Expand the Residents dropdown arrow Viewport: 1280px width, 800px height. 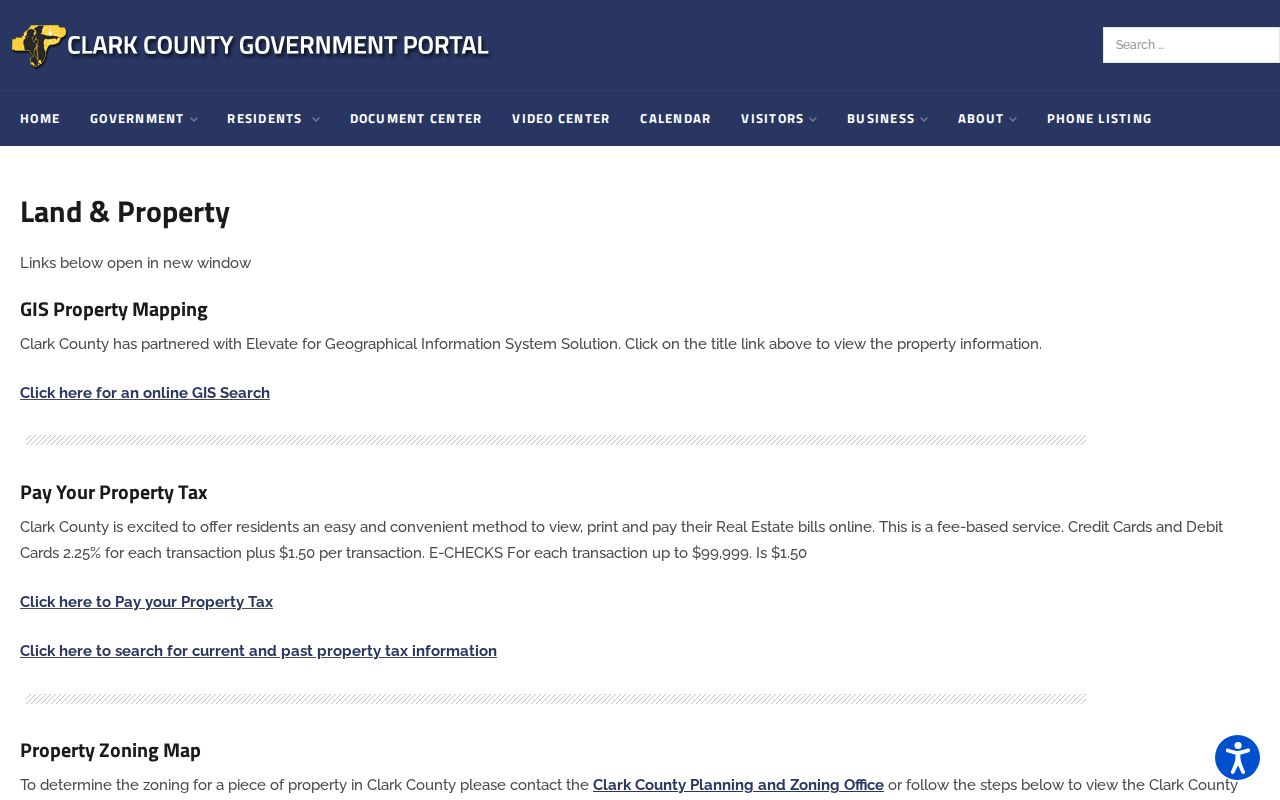tap(316, 119)
